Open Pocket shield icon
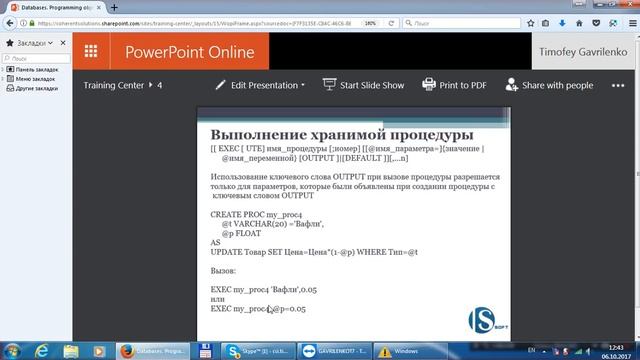Viewport: 640px width, 360px height. click(596, 23)
